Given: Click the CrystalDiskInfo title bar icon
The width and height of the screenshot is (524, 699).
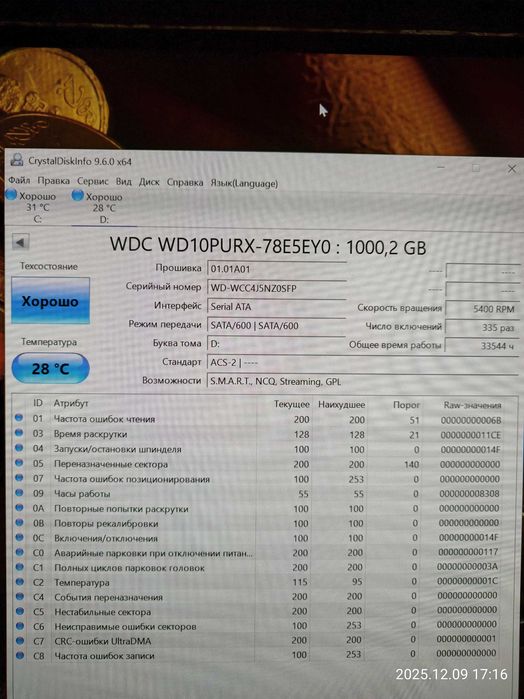Looking at the screenshot, I should 17,160.
